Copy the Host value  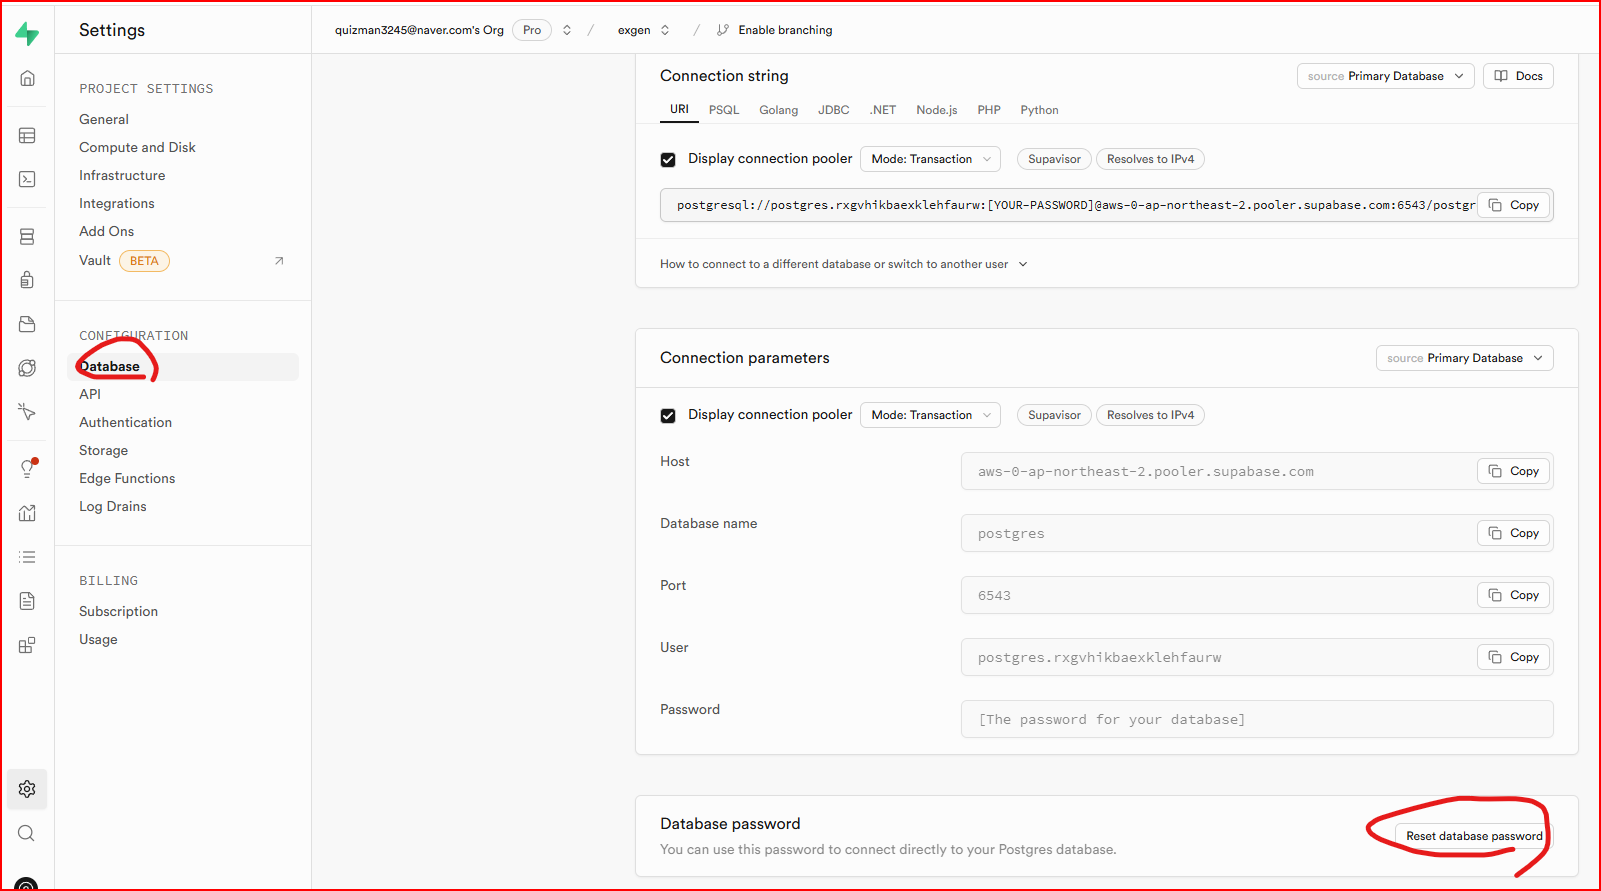(x=1513, y=471)
